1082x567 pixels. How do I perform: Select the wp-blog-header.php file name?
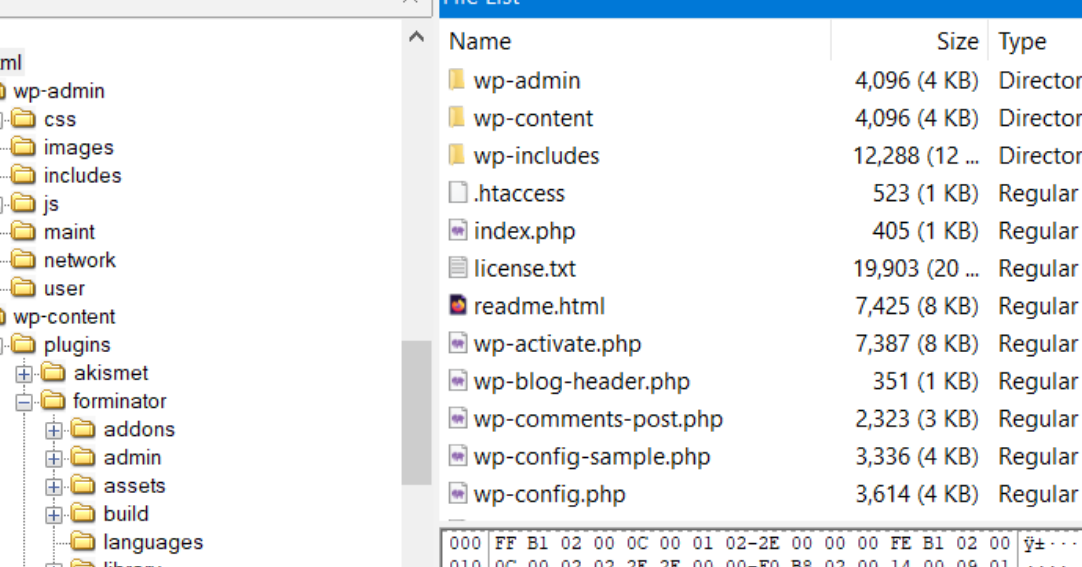582,381
